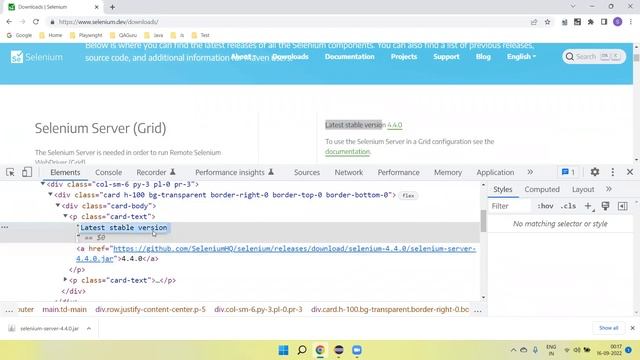Collapse the div col-sm-6 py-3 node

(43, 184)
